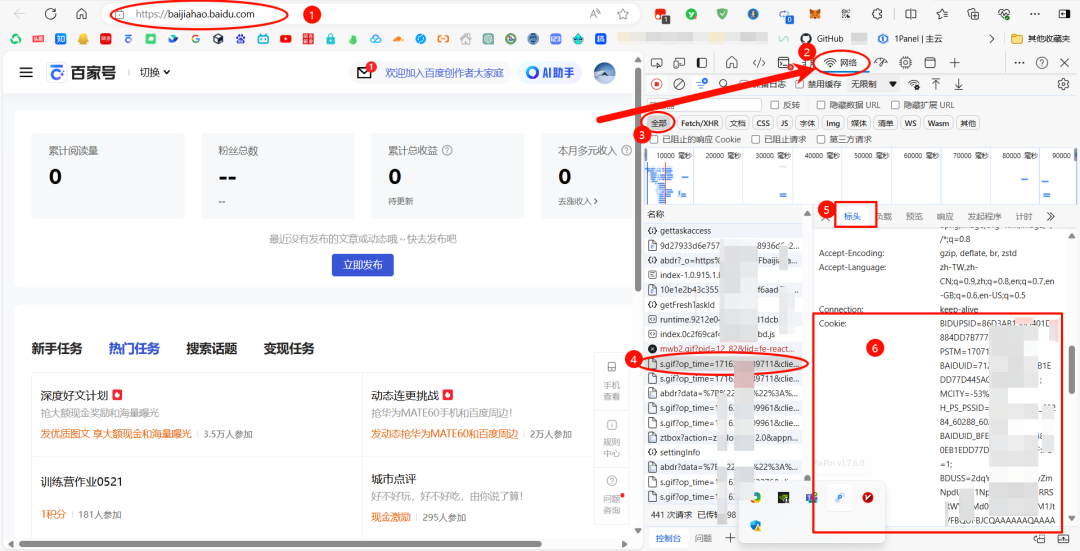Viewport: 1080px width, 551px height.
Task: Open the 其他收藏夹 bookmarks folder
Action: 1040,39
